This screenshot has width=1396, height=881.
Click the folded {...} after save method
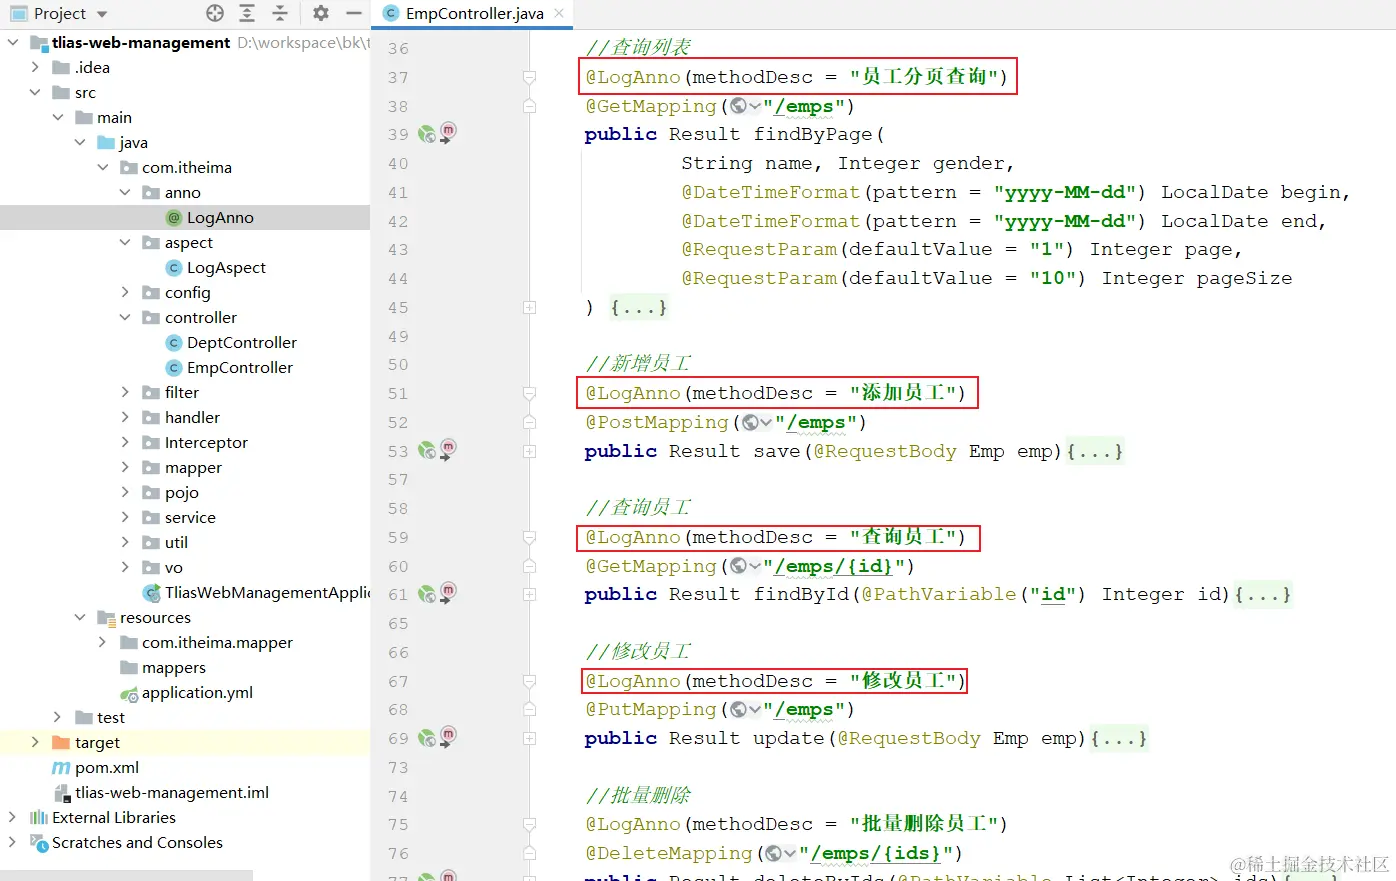[1095, 452]
